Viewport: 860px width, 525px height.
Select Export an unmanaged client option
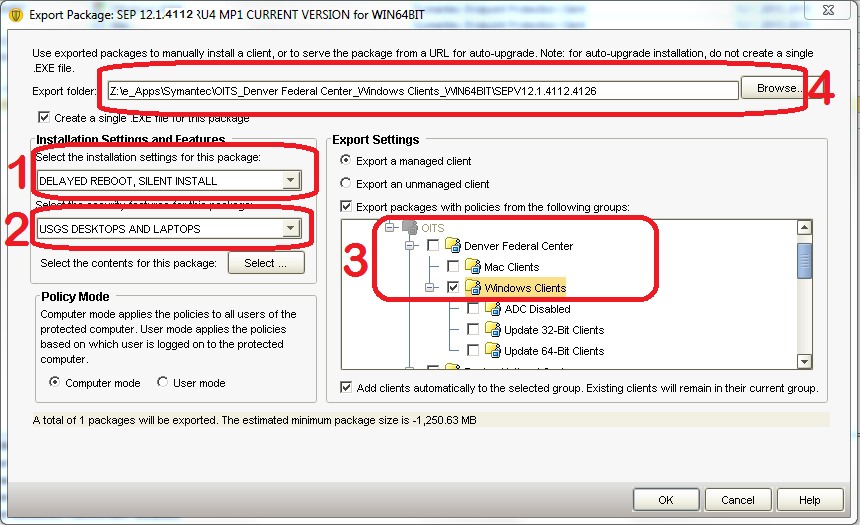[x=346, y=183]
